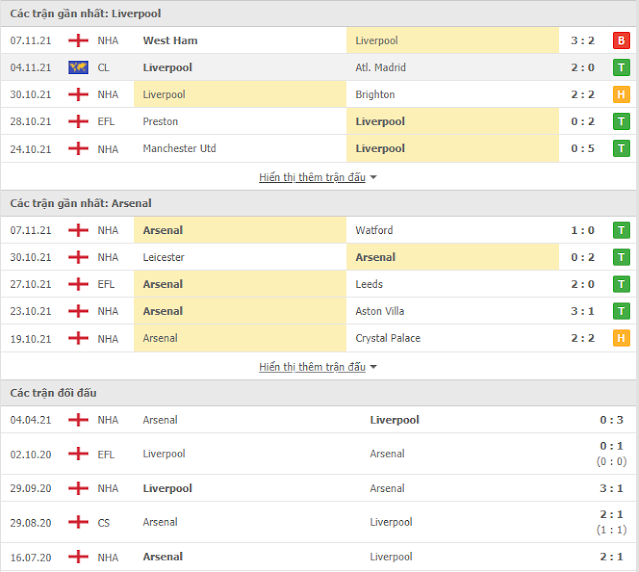Select the 29.08.20 CS Arsenal vs Liverpool row

click(x=320, y=522)
